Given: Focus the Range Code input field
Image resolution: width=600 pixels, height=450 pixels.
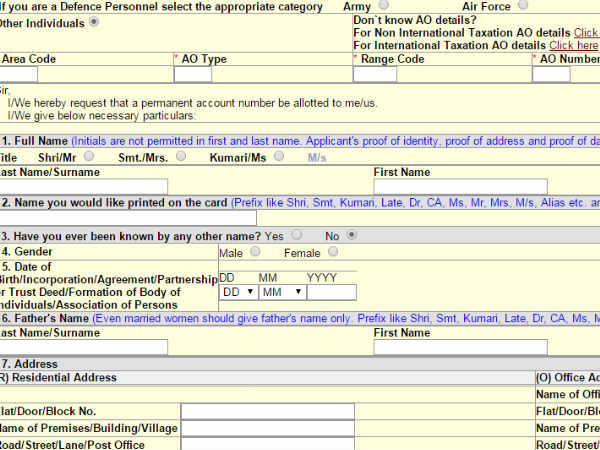Looking at the screenshot, I should tap(375, 75).
